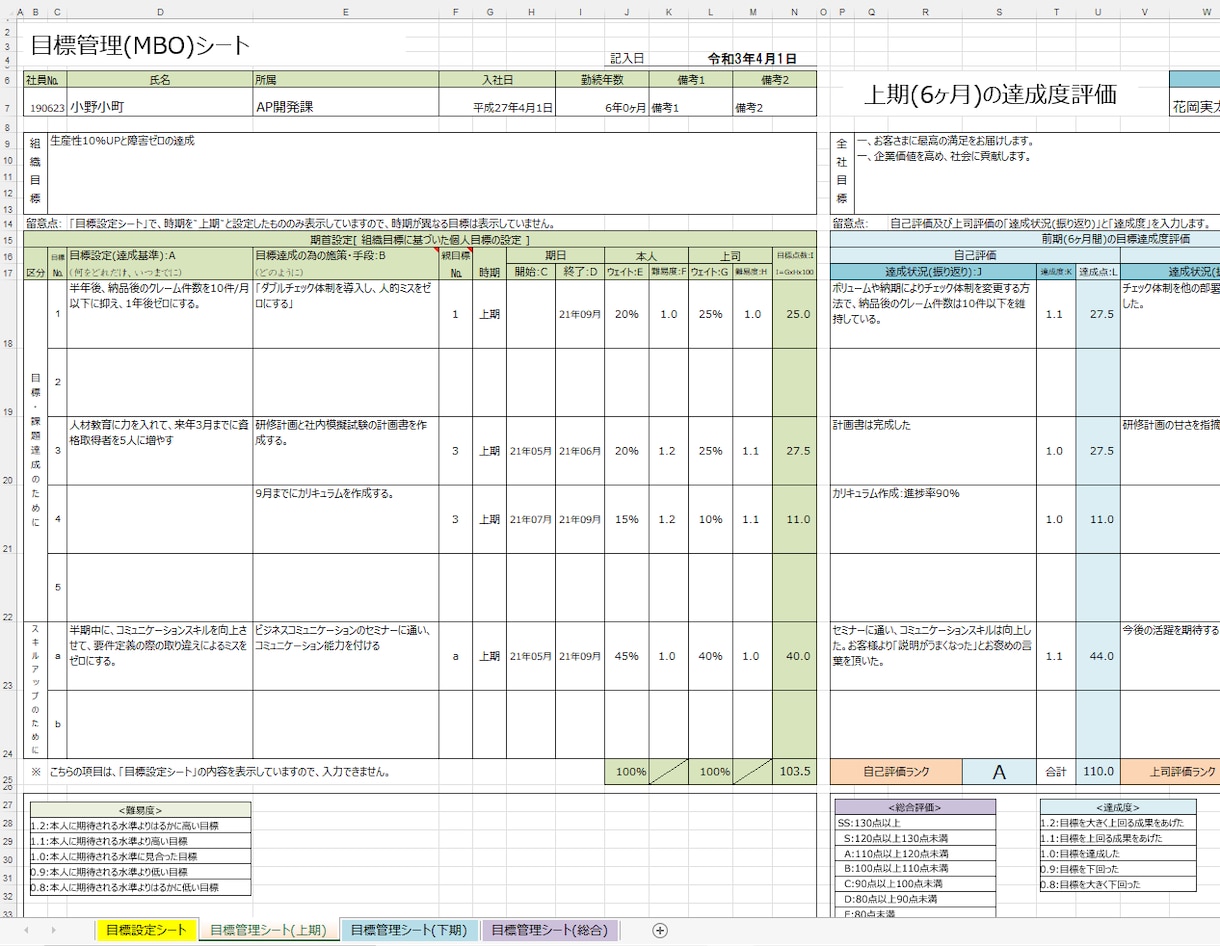Select the heading 上期(6ヶ月)の達成度評価
Viewport: 1220px width, 946px height.
(x=990, y=95)
